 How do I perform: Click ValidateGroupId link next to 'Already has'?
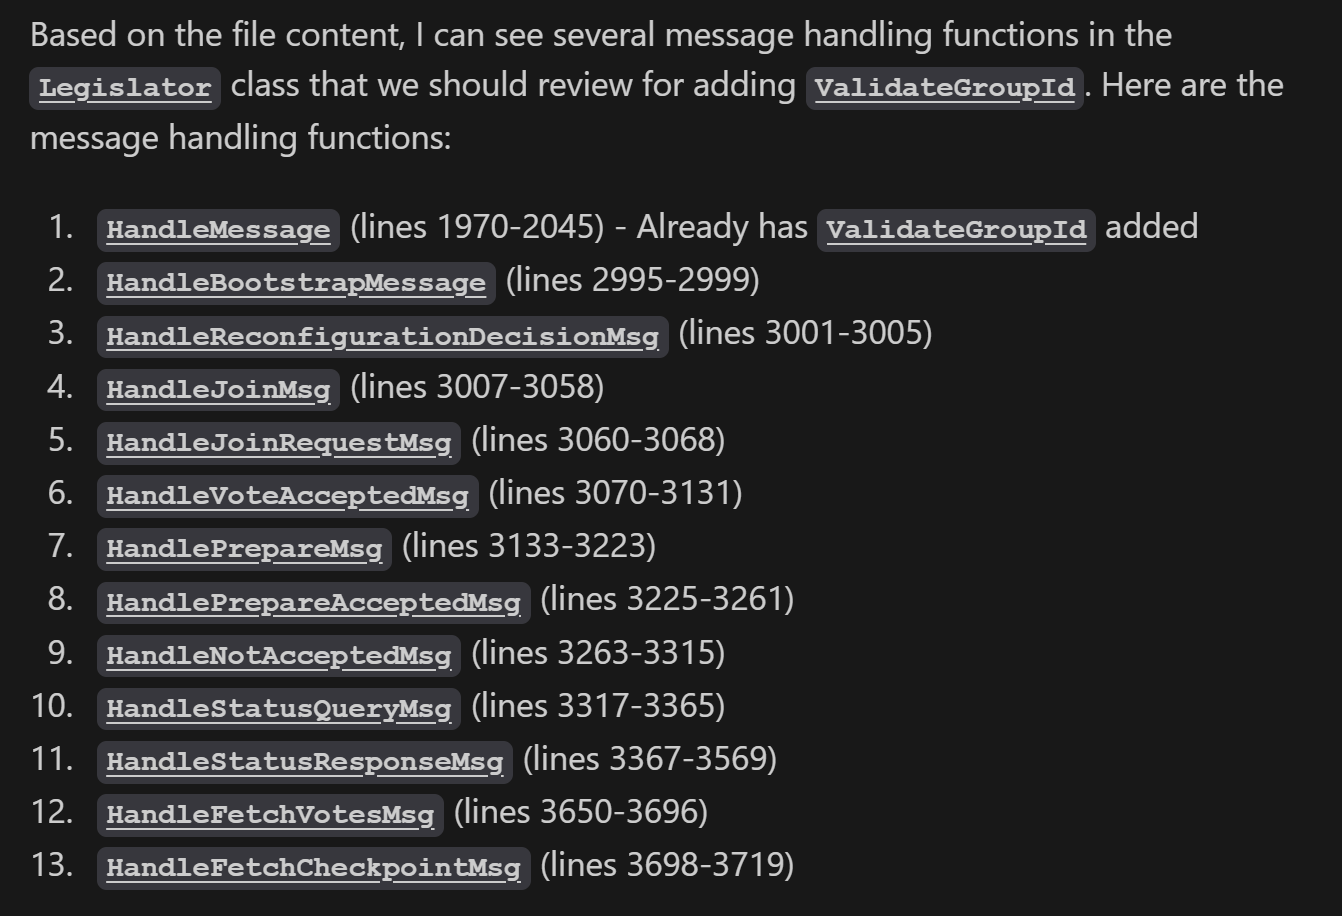[x=956, y=230]
